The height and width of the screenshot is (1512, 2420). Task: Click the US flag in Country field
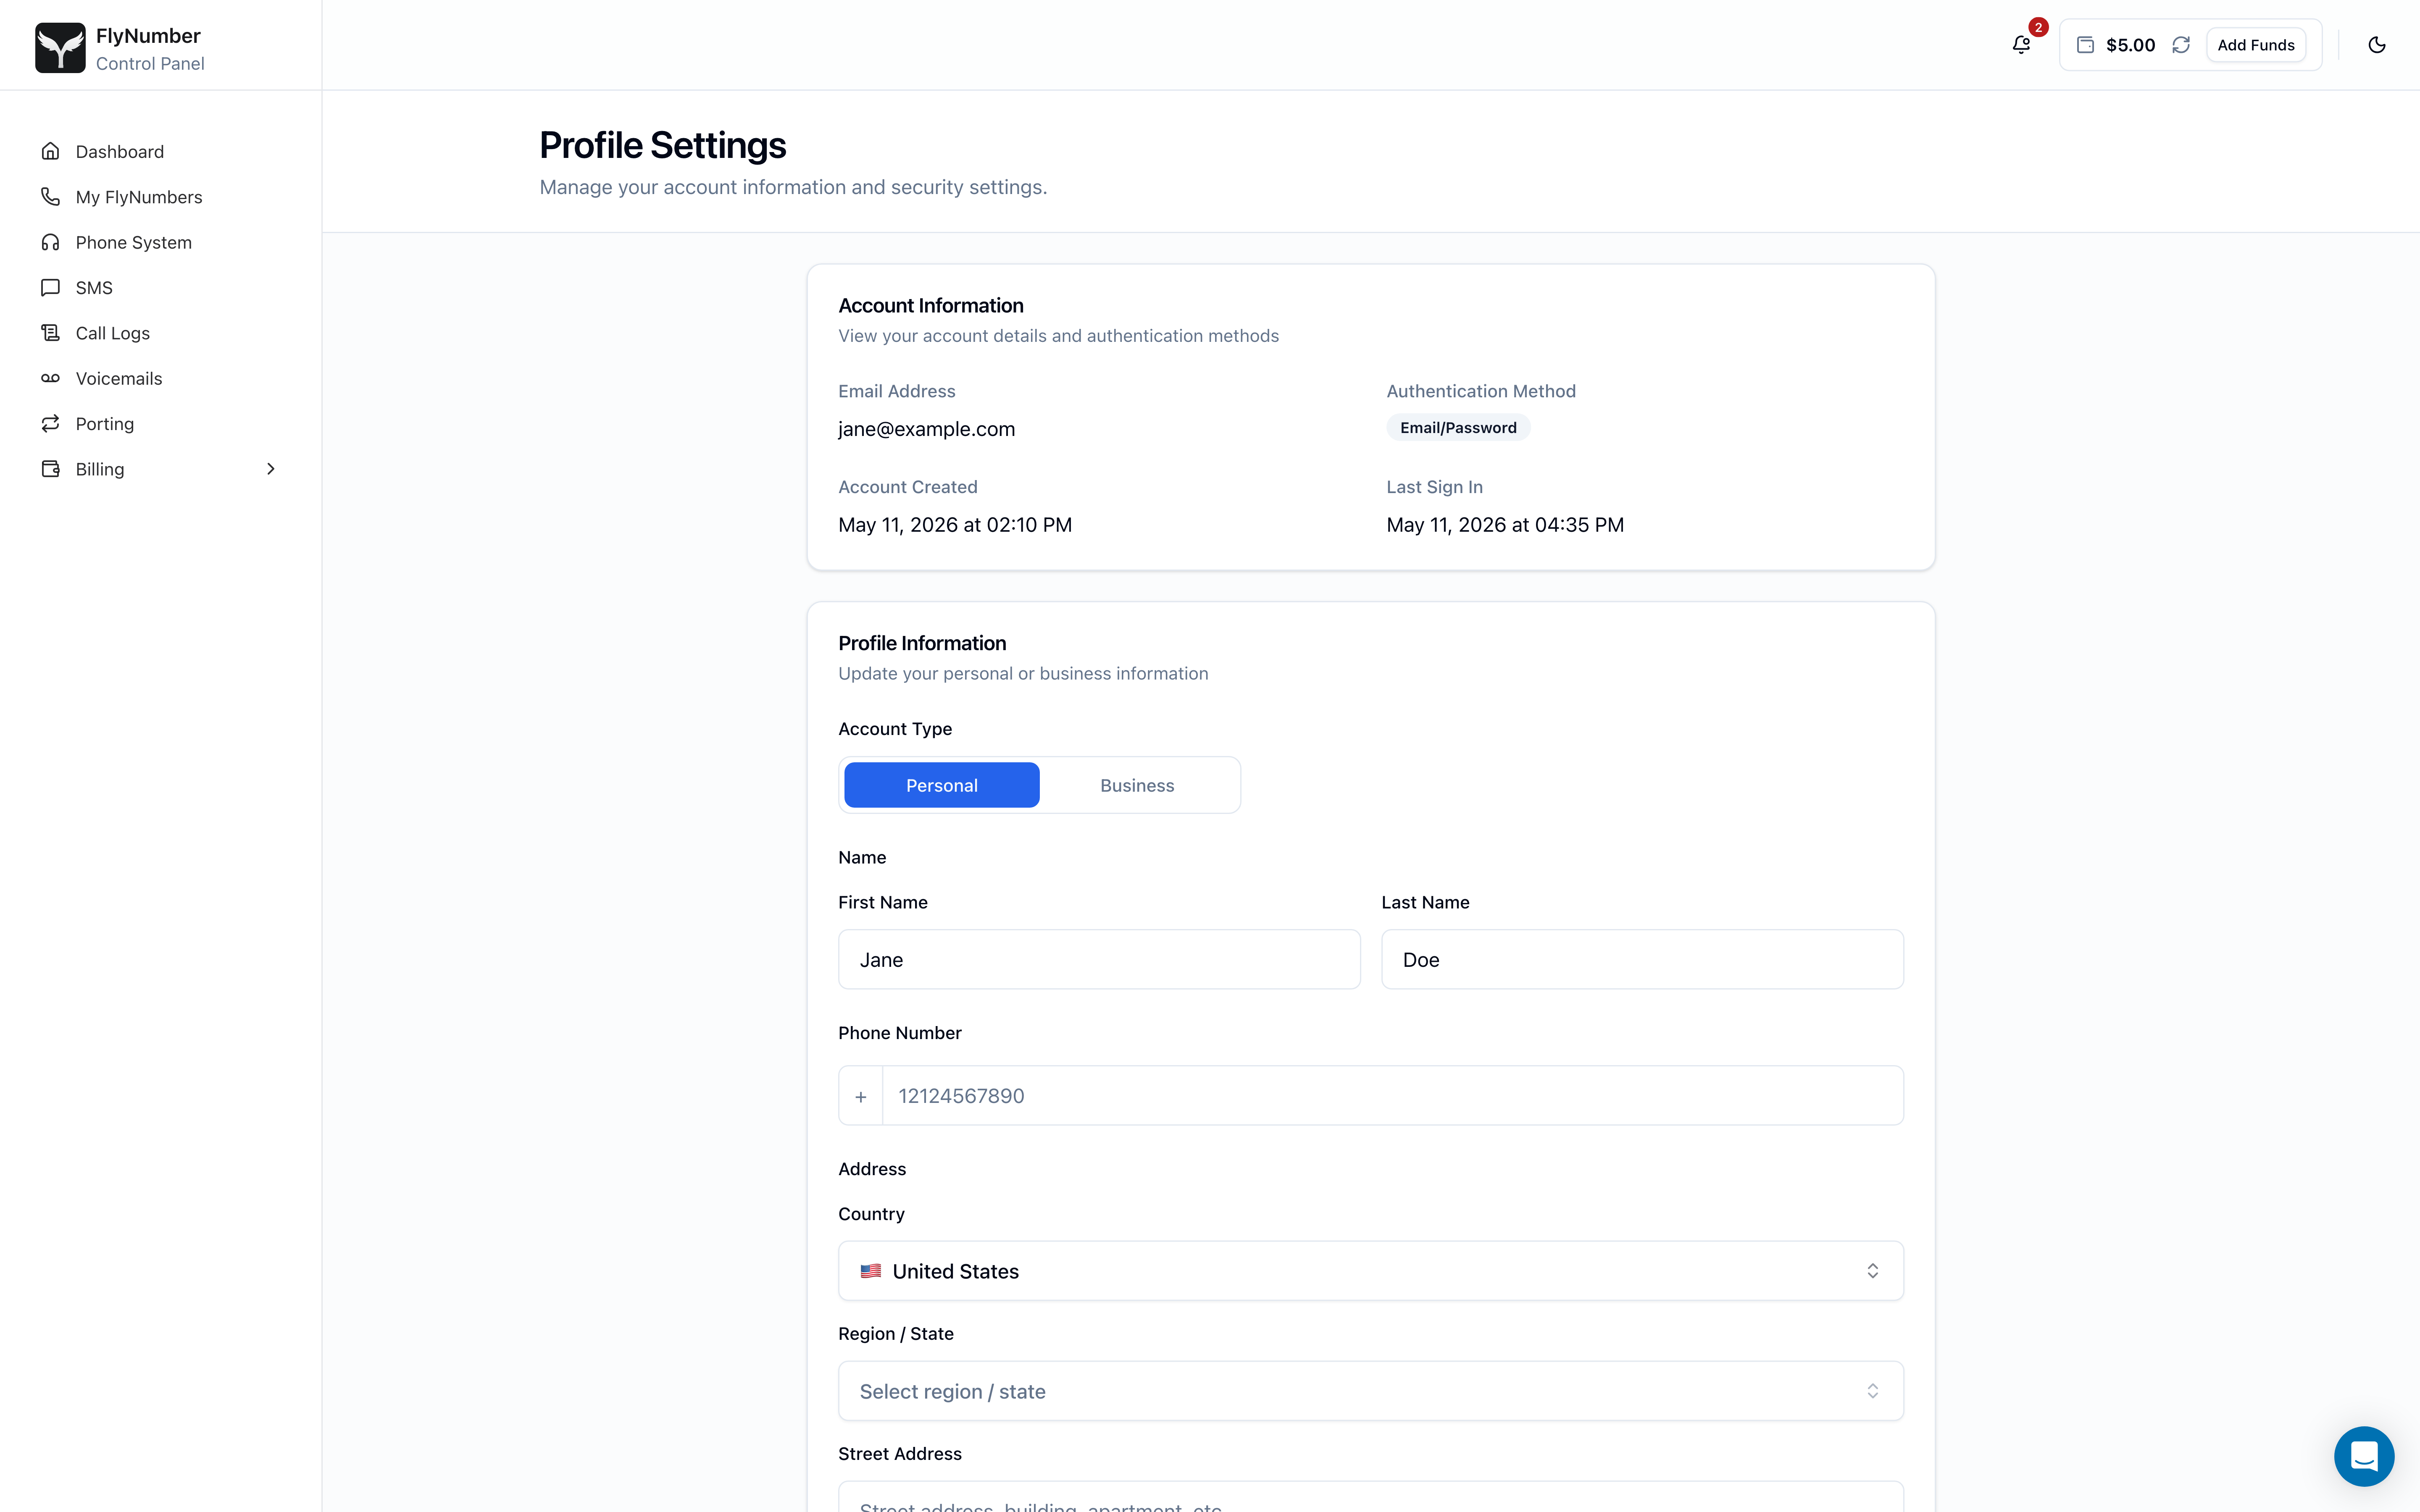point(871,1271)
